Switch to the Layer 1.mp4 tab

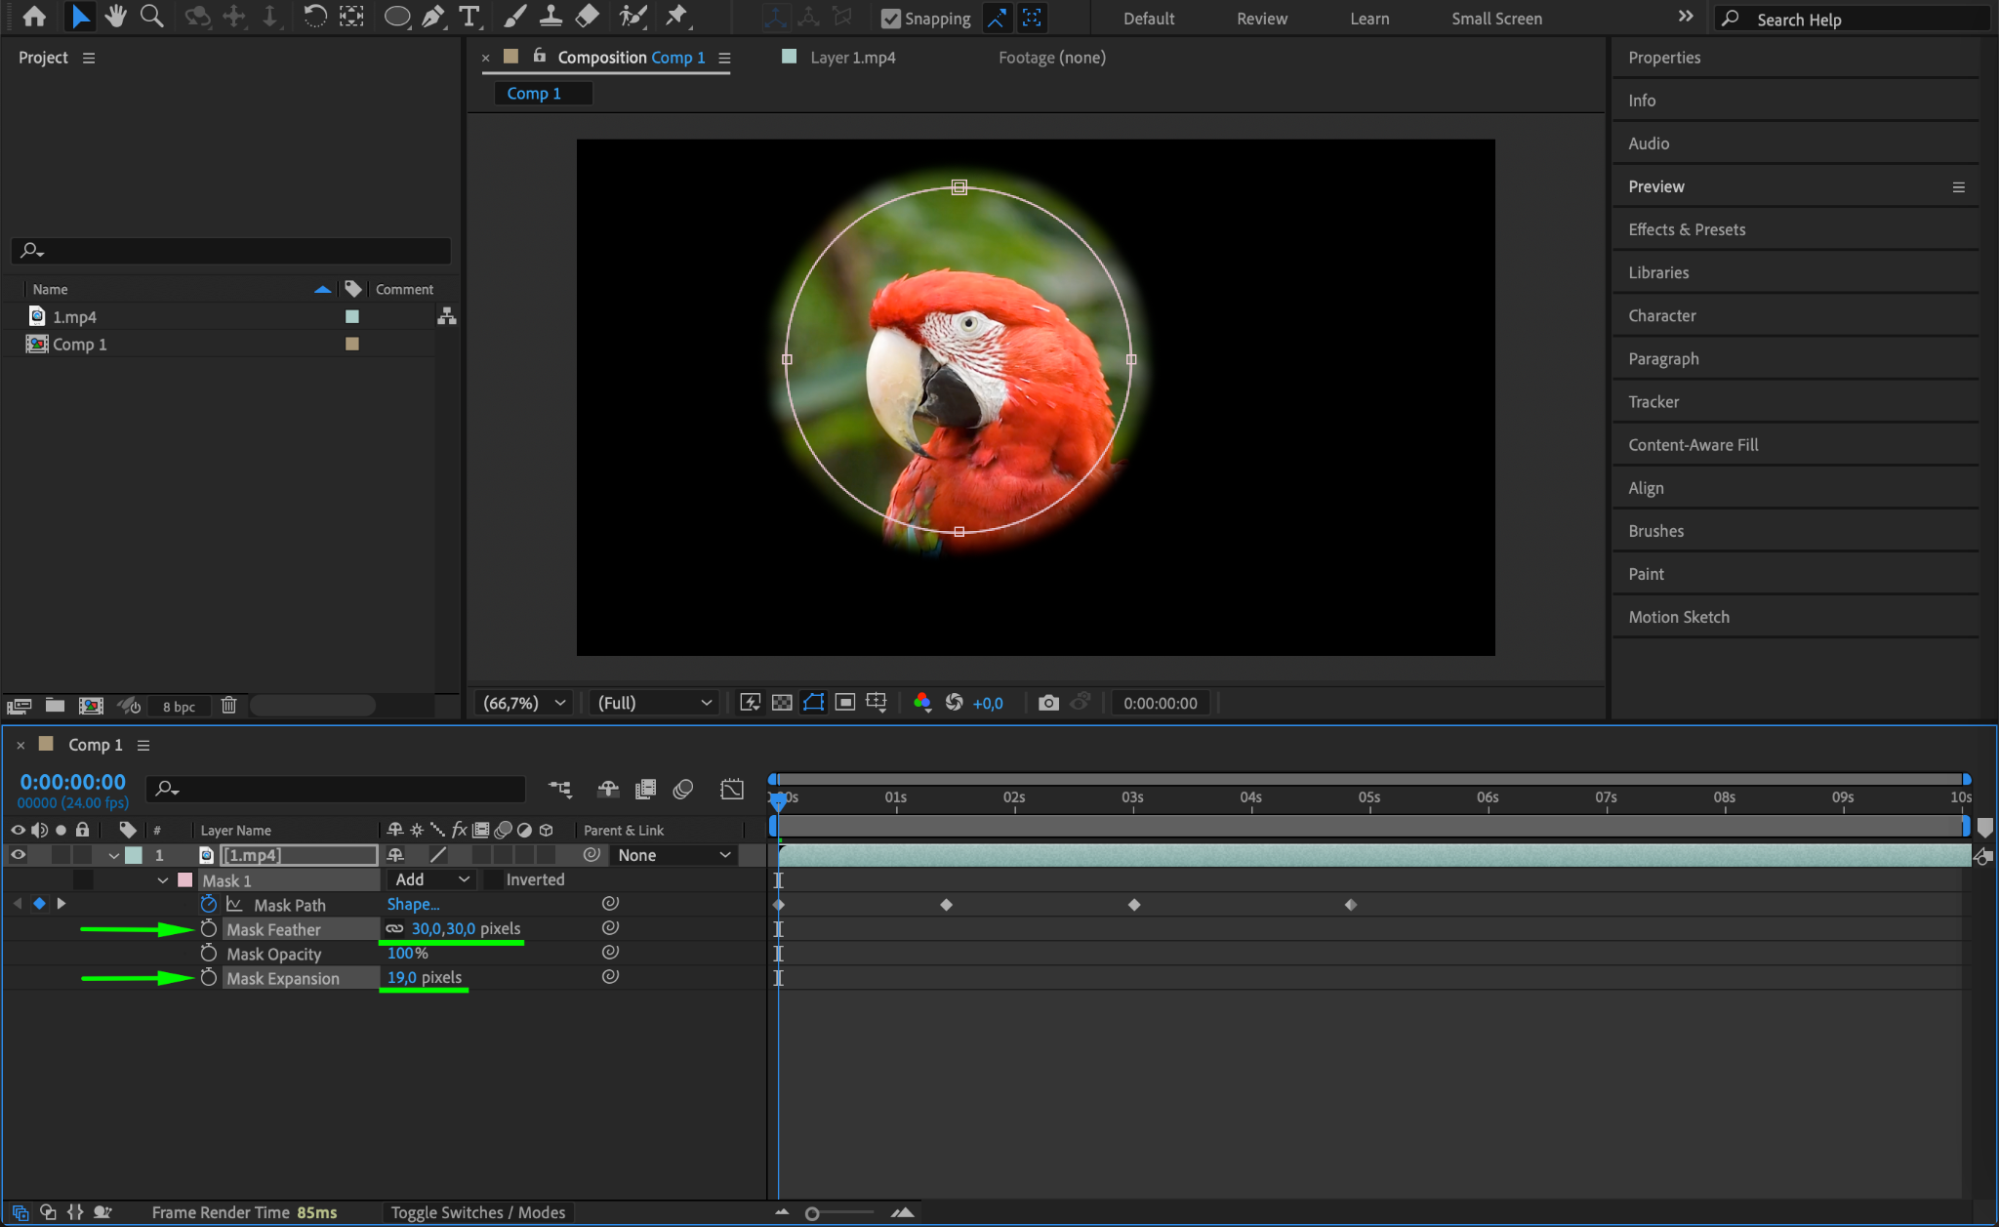(852, 58)
